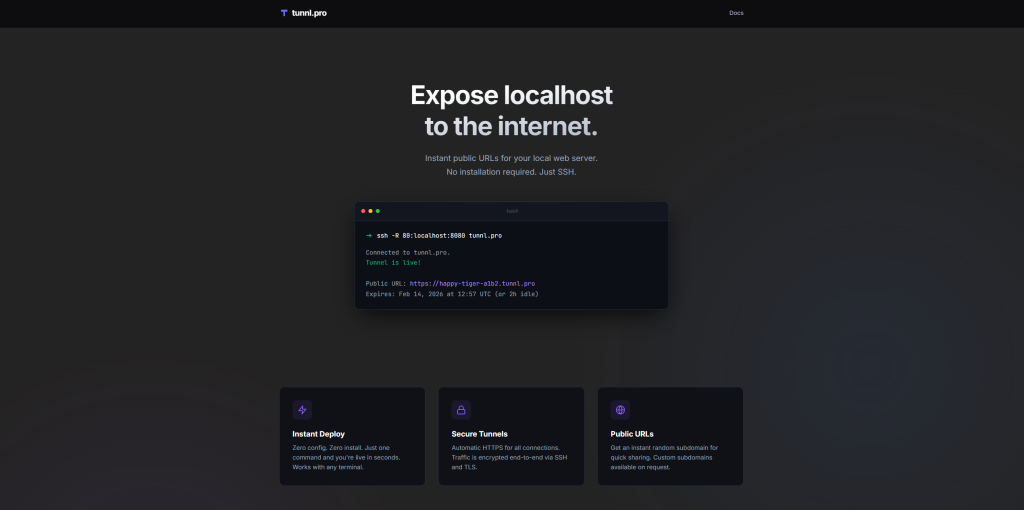Open the Docs link in header
Image resolution: width=1024 pixels, height=510 pixels.
pos(736,13)
